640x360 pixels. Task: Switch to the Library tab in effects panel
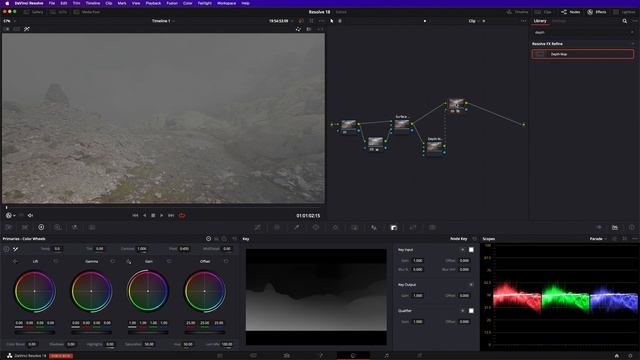tap(540, 21)
